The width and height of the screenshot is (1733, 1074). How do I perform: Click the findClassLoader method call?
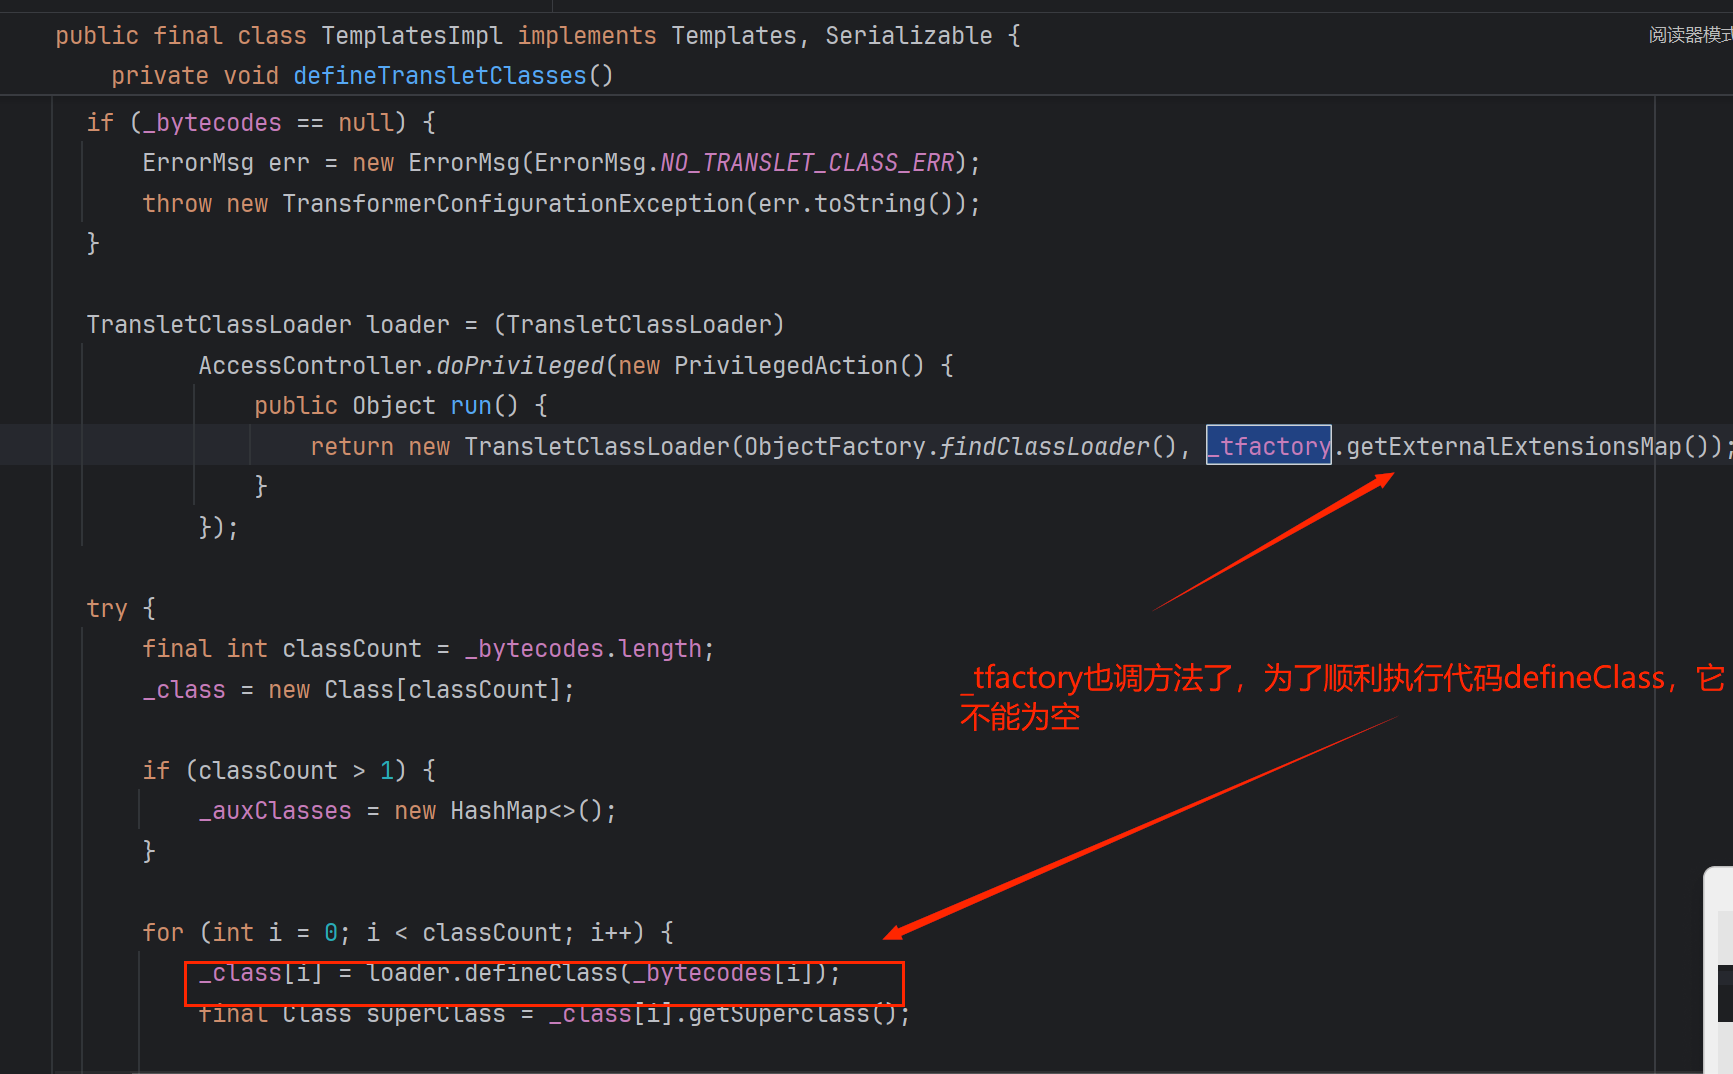coord(1044,446)
